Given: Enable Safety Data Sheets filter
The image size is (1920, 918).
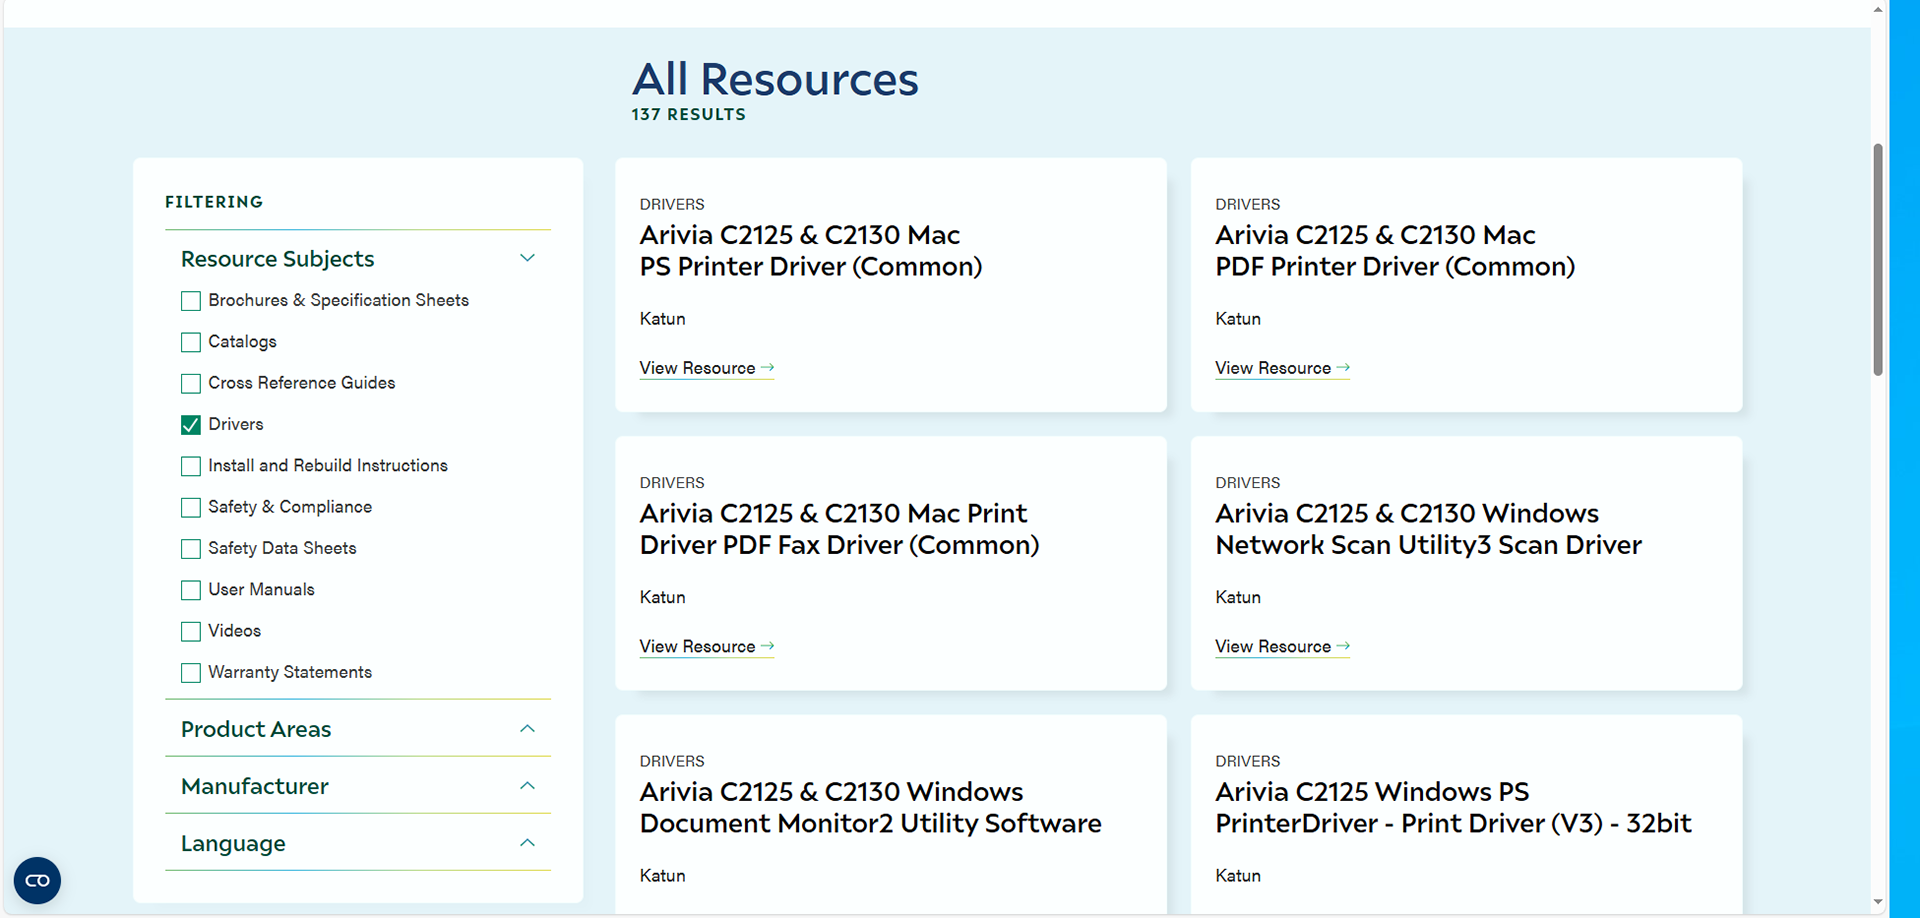Looking at the screenshot, I should coord(190,548).
